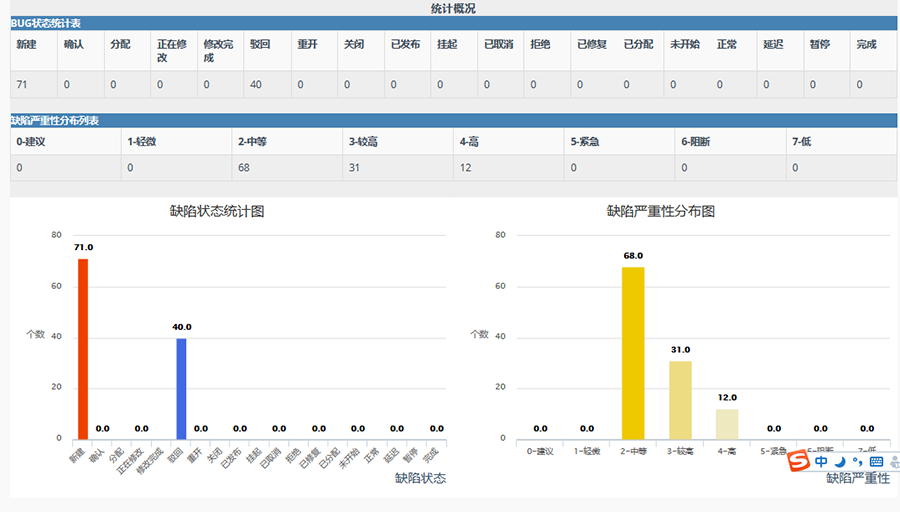Select the 已修复 column header in table
This screenshot has height=512, width=900.
click(592, 44)
